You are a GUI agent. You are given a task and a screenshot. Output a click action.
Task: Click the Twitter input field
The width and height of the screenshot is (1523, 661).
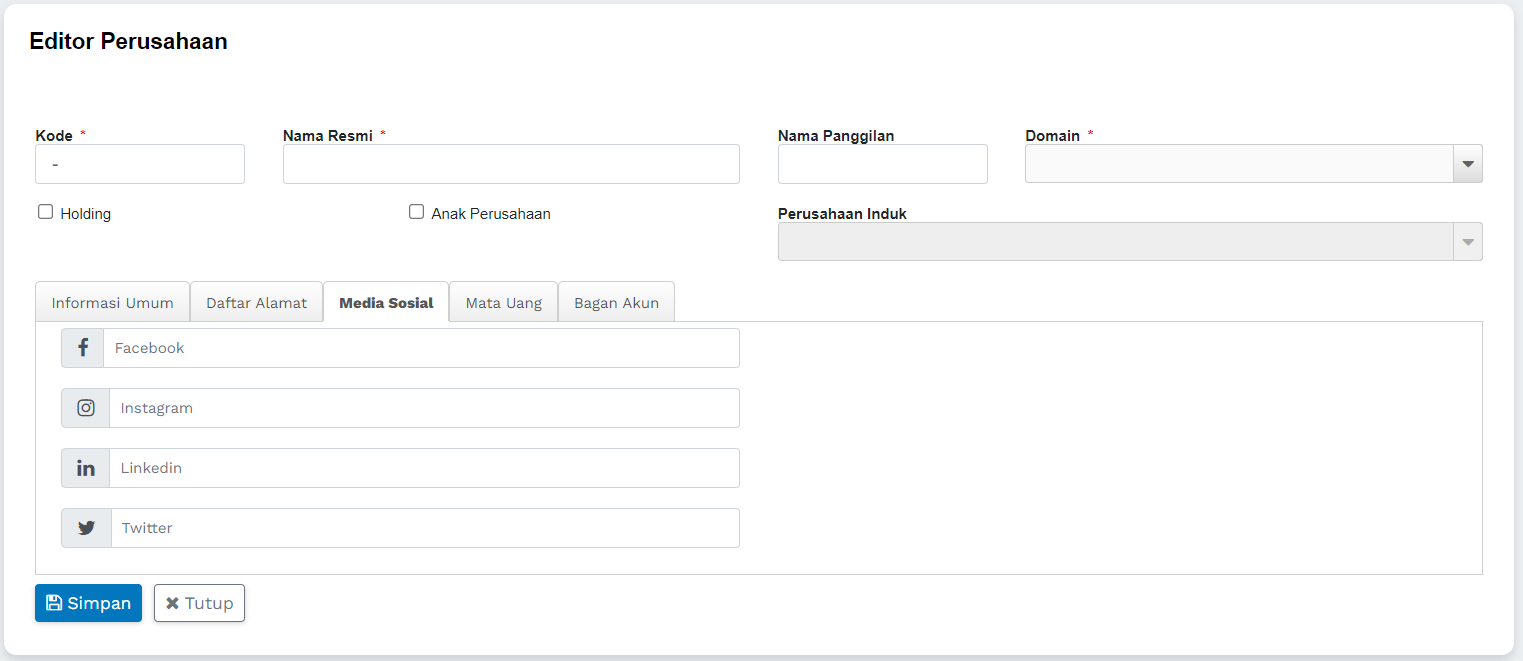[425, 528]
